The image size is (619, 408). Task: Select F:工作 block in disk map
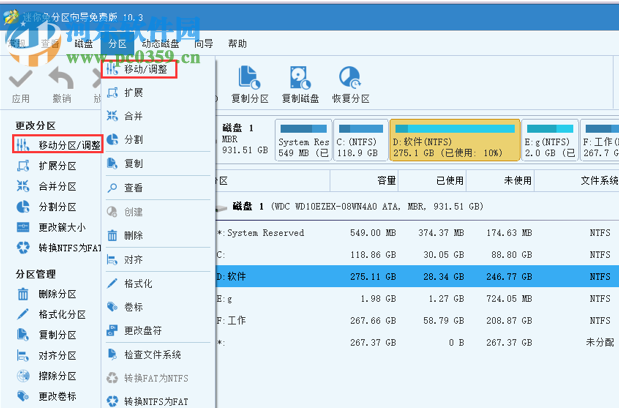pos(600,140)
